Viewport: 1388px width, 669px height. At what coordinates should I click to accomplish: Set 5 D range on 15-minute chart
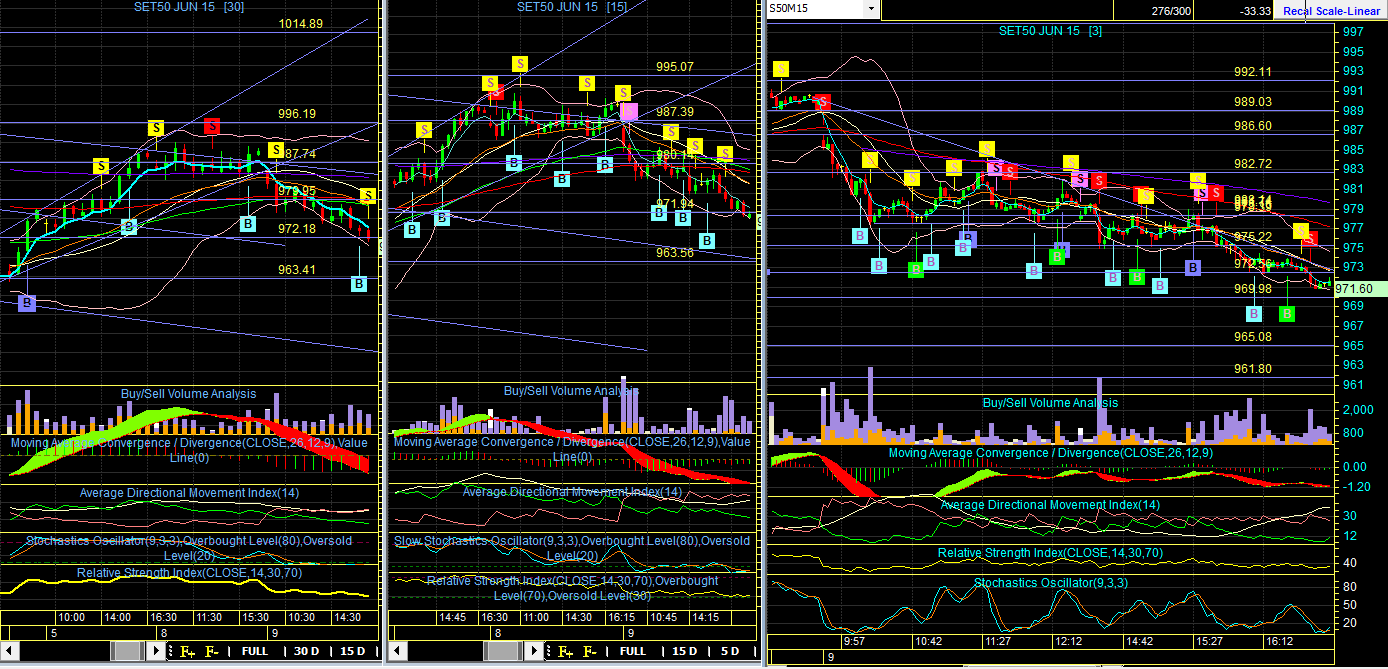(730, 651)
